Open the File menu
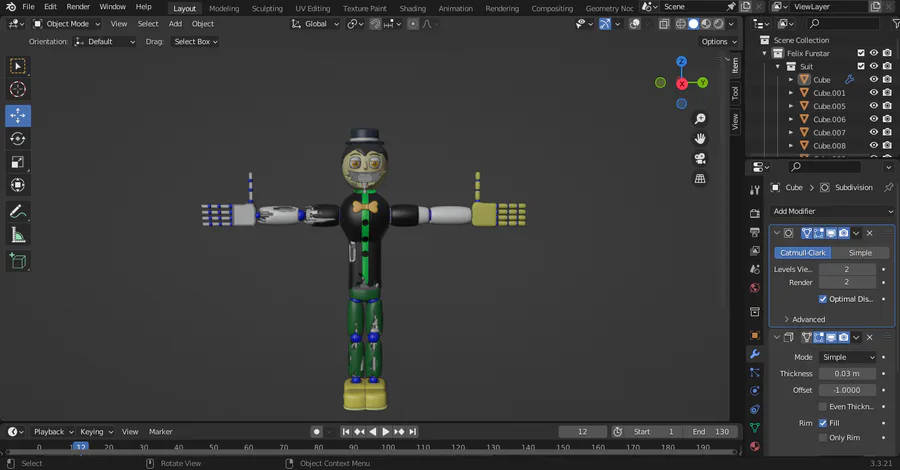The width and height of the screenshot is (900, 470). click(x=28, y=7)
